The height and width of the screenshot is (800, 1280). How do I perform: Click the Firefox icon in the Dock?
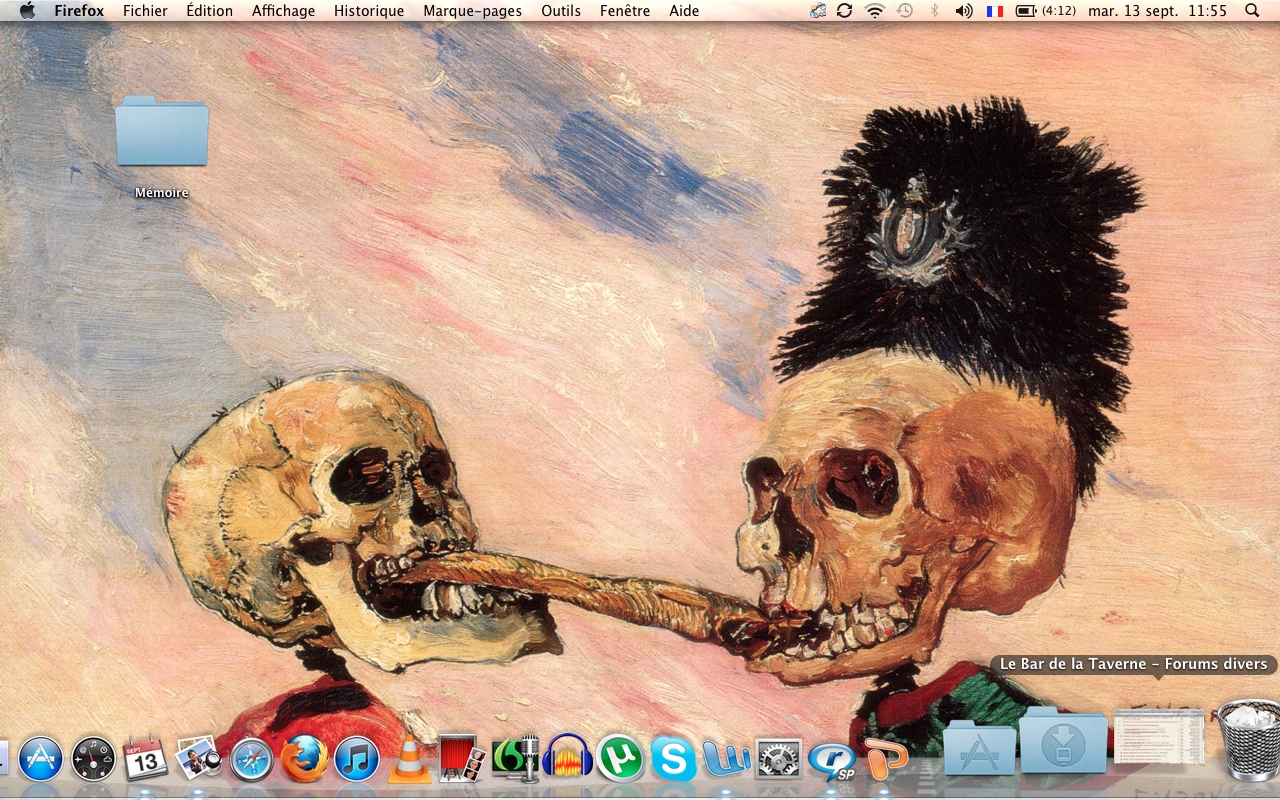tap(304, 759)
